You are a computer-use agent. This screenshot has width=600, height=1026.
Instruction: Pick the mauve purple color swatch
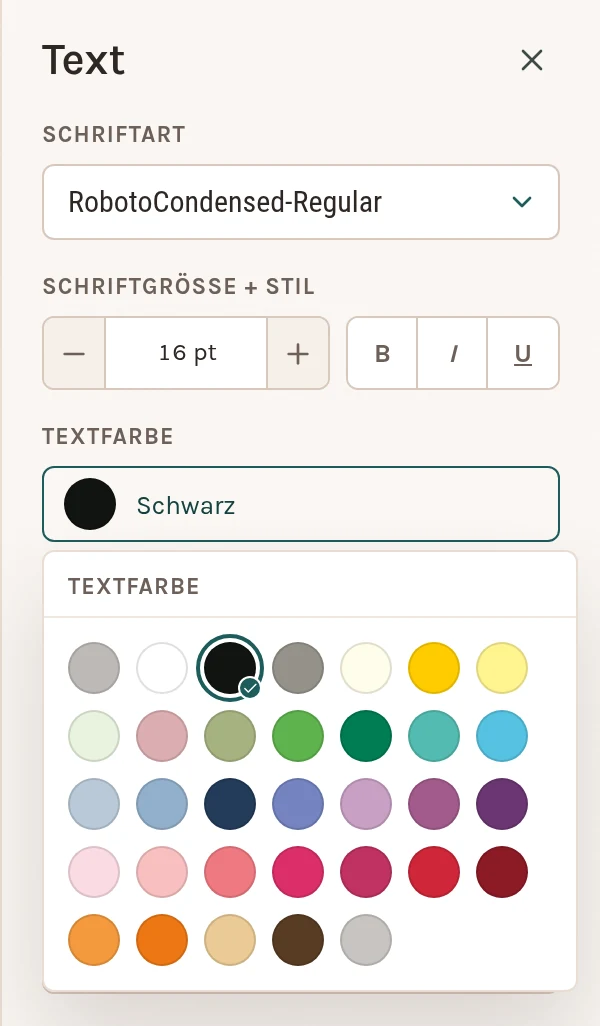click(x=434, y=804)
